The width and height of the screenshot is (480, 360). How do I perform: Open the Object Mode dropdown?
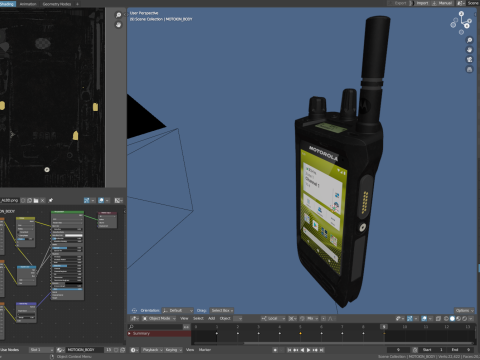pyautogui.click(x=159, y=318)
